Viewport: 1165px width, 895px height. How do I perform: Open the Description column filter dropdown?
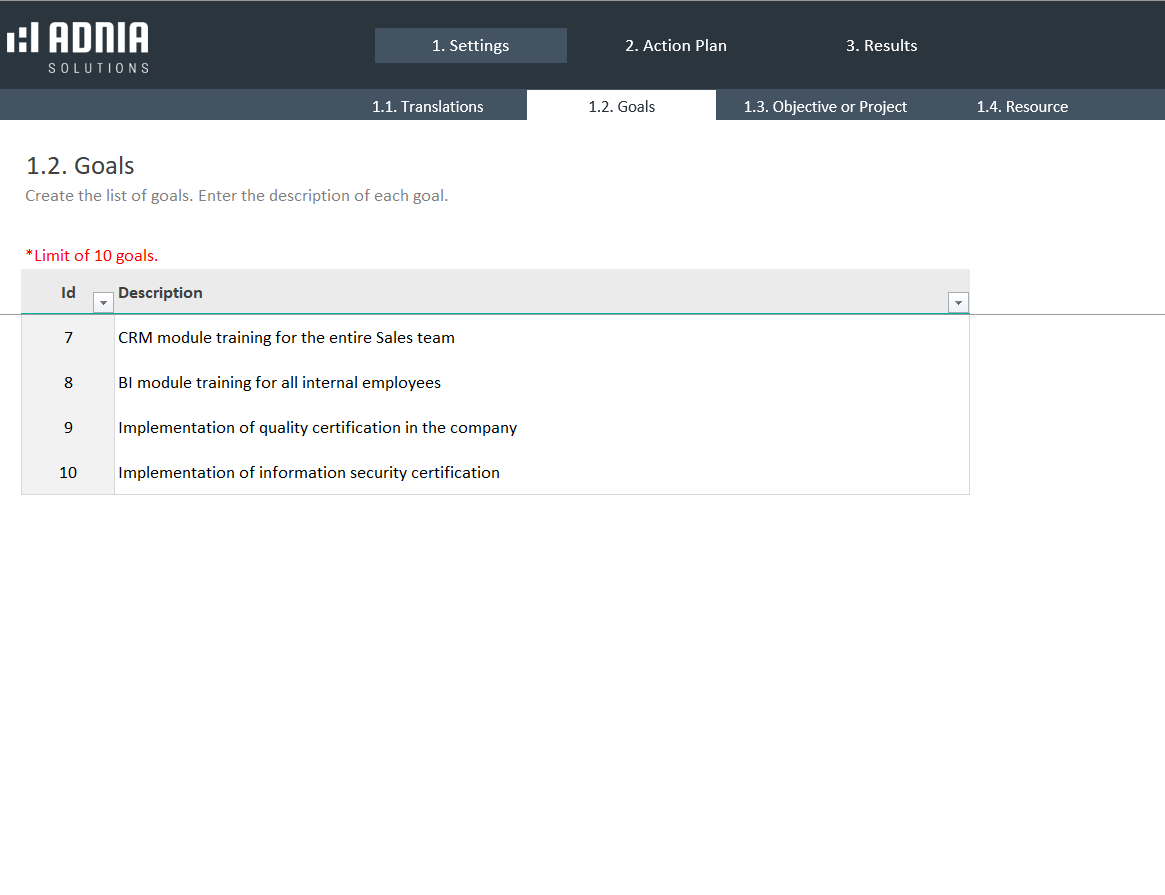click(x=958, y=303)
